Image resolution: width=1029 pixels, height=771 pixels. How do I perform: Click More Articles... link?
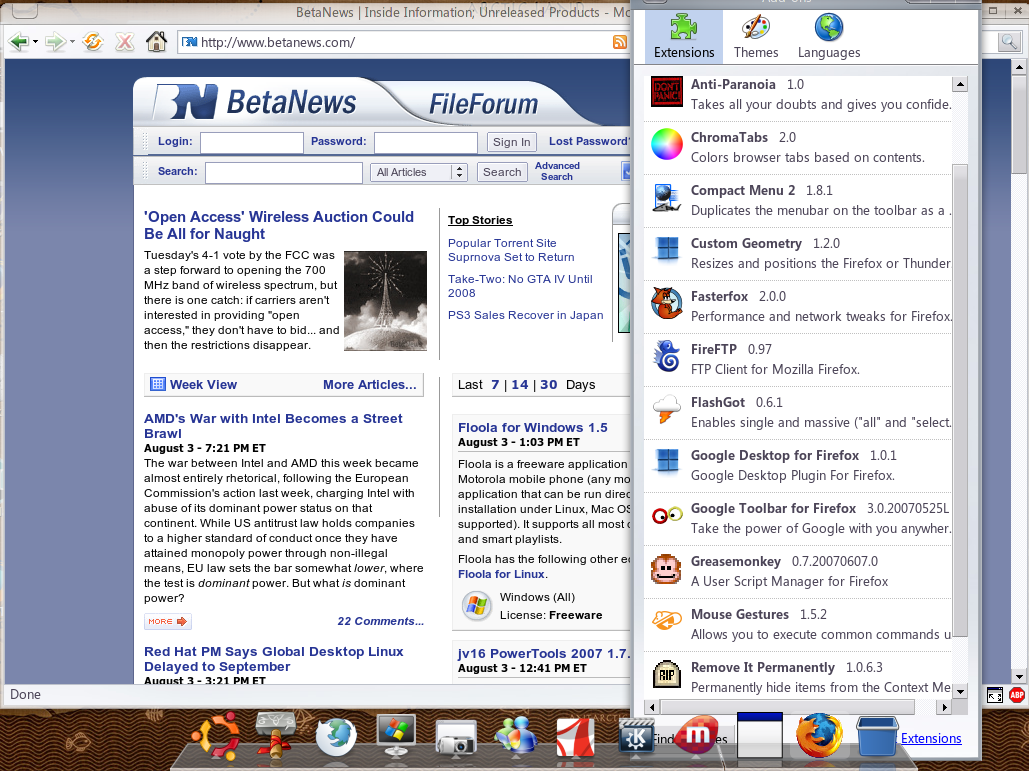pyautogui.click(x=369, y=385)
